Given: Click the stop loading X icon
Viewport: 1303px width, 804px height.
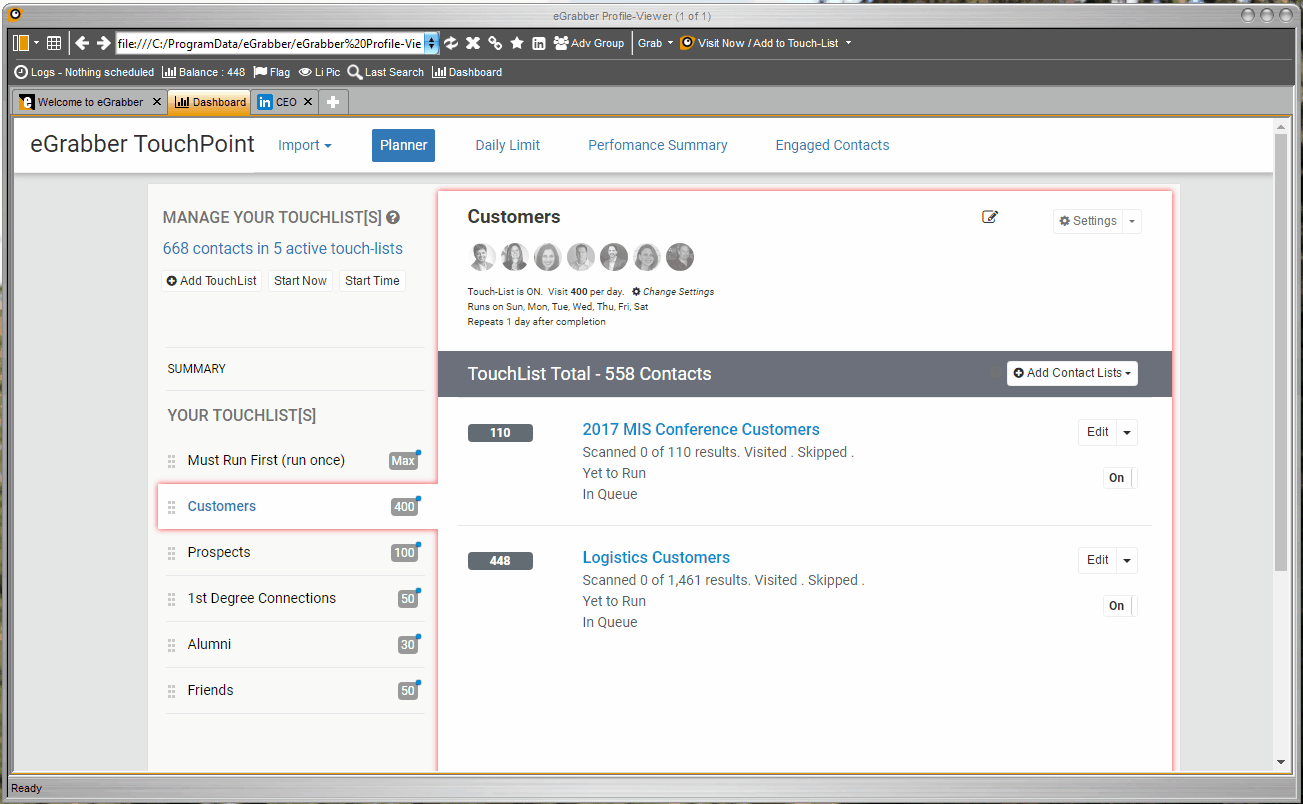Looking at the screenshot, I should pos(473,43).
